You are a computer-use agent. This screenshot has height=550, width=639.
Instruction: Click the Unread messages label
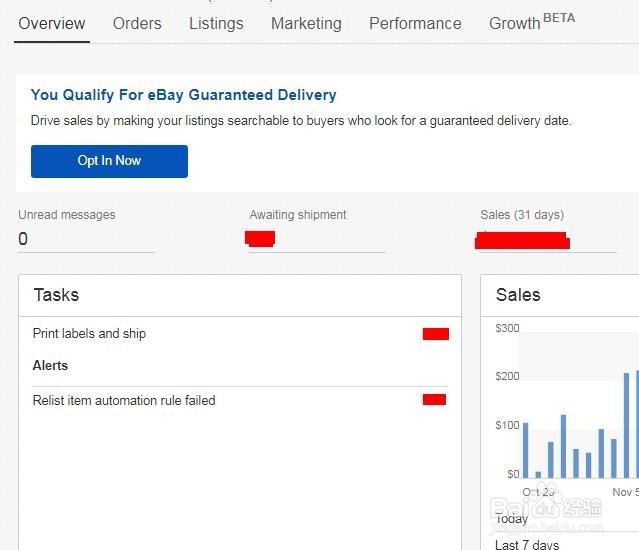pos(67,215)
